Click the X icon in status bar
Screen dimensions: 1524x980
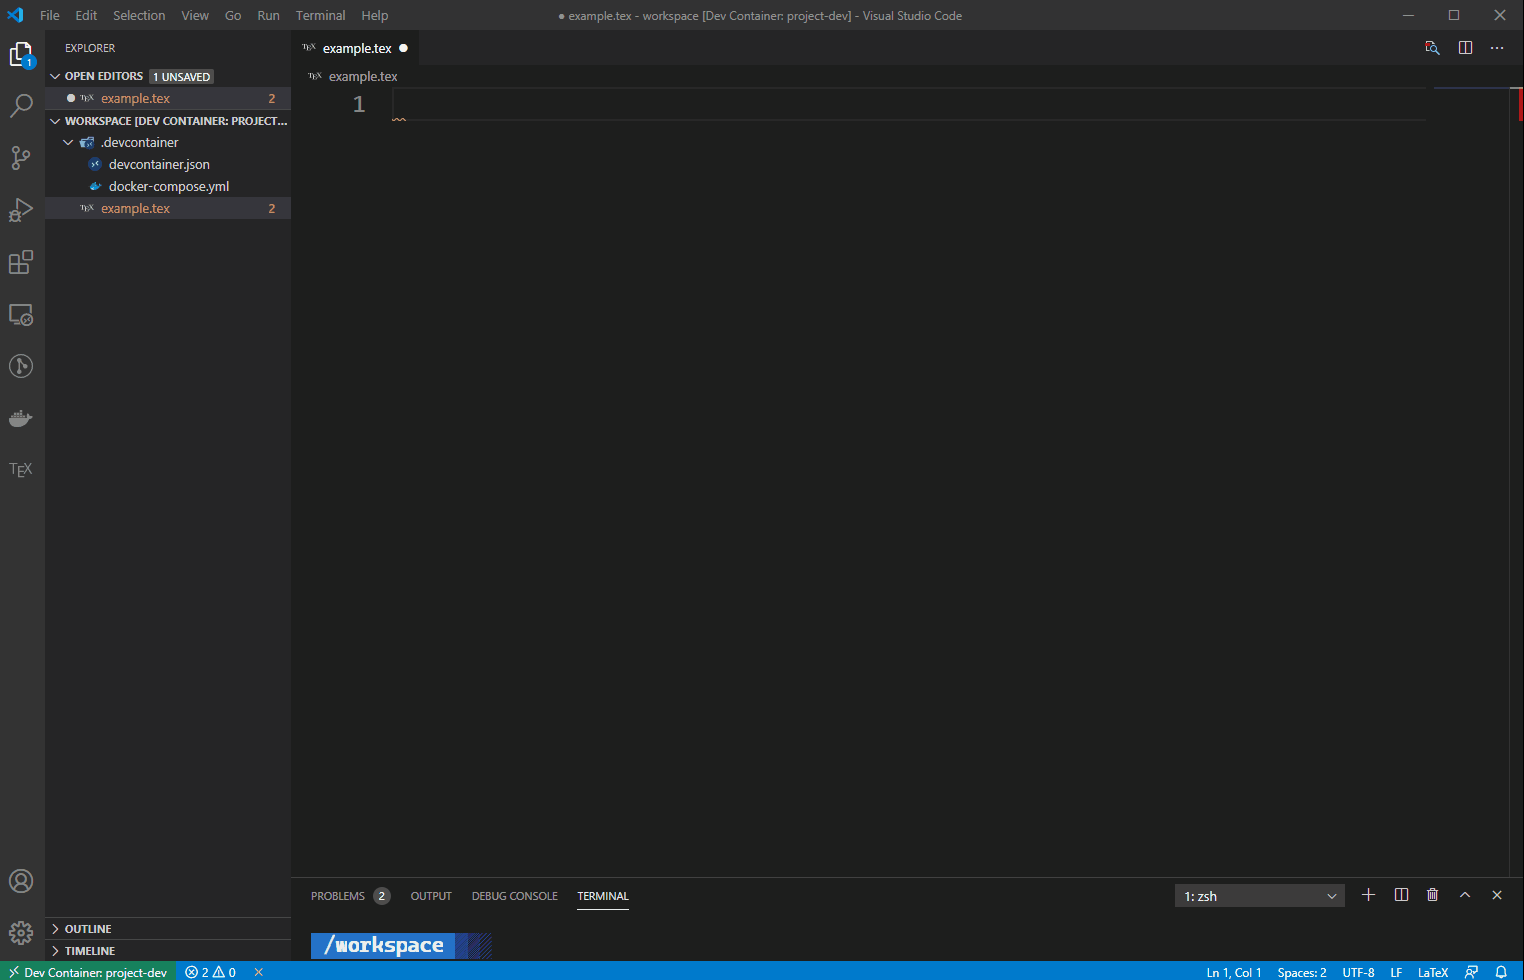point(259,972)
